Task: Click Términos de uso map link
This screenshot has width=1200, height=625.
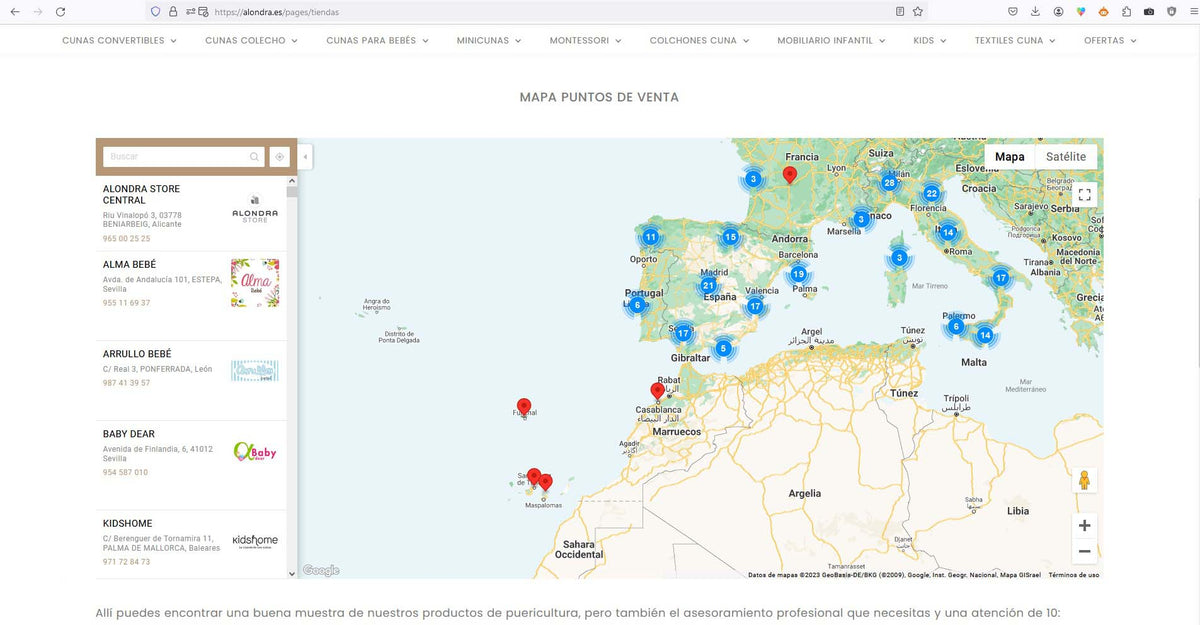Action: pyautogui.click(x=1074, y=575)
